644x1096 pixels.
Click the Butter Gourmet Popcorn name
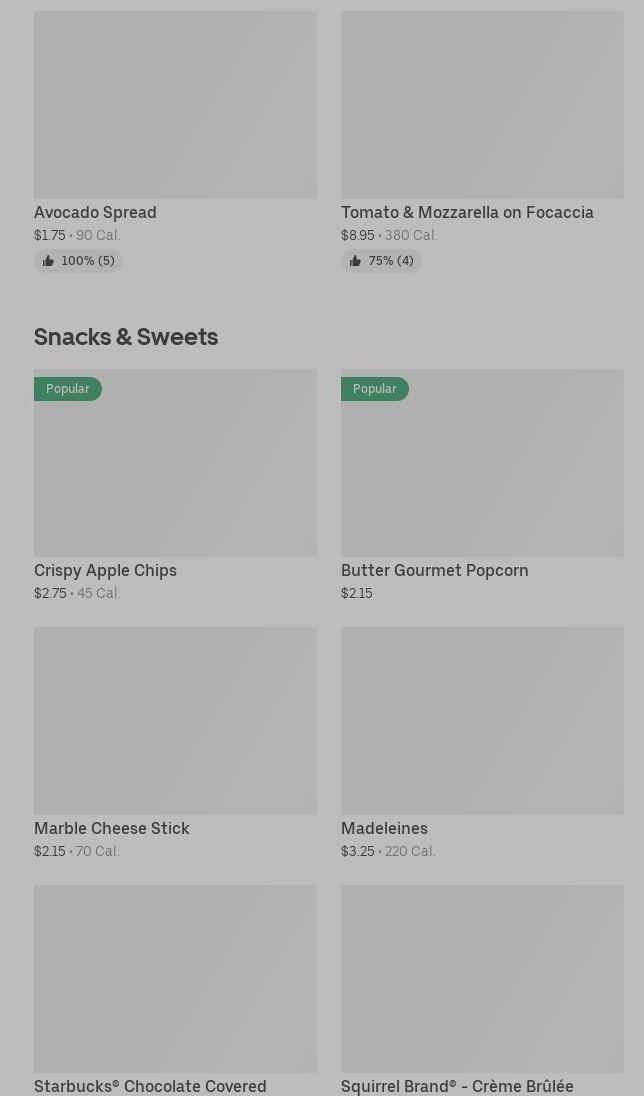click(x=434, y=570)
